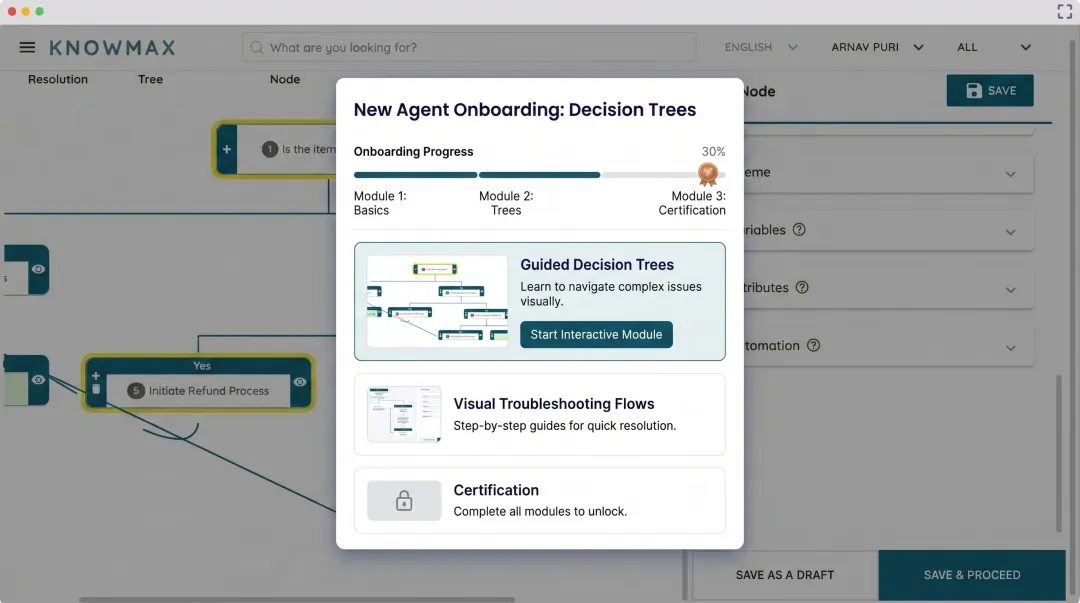Click the trash icon on Initiate Refund Process node
The width and height of the screenshot is (1080, 603).
(x=96, y=389)
